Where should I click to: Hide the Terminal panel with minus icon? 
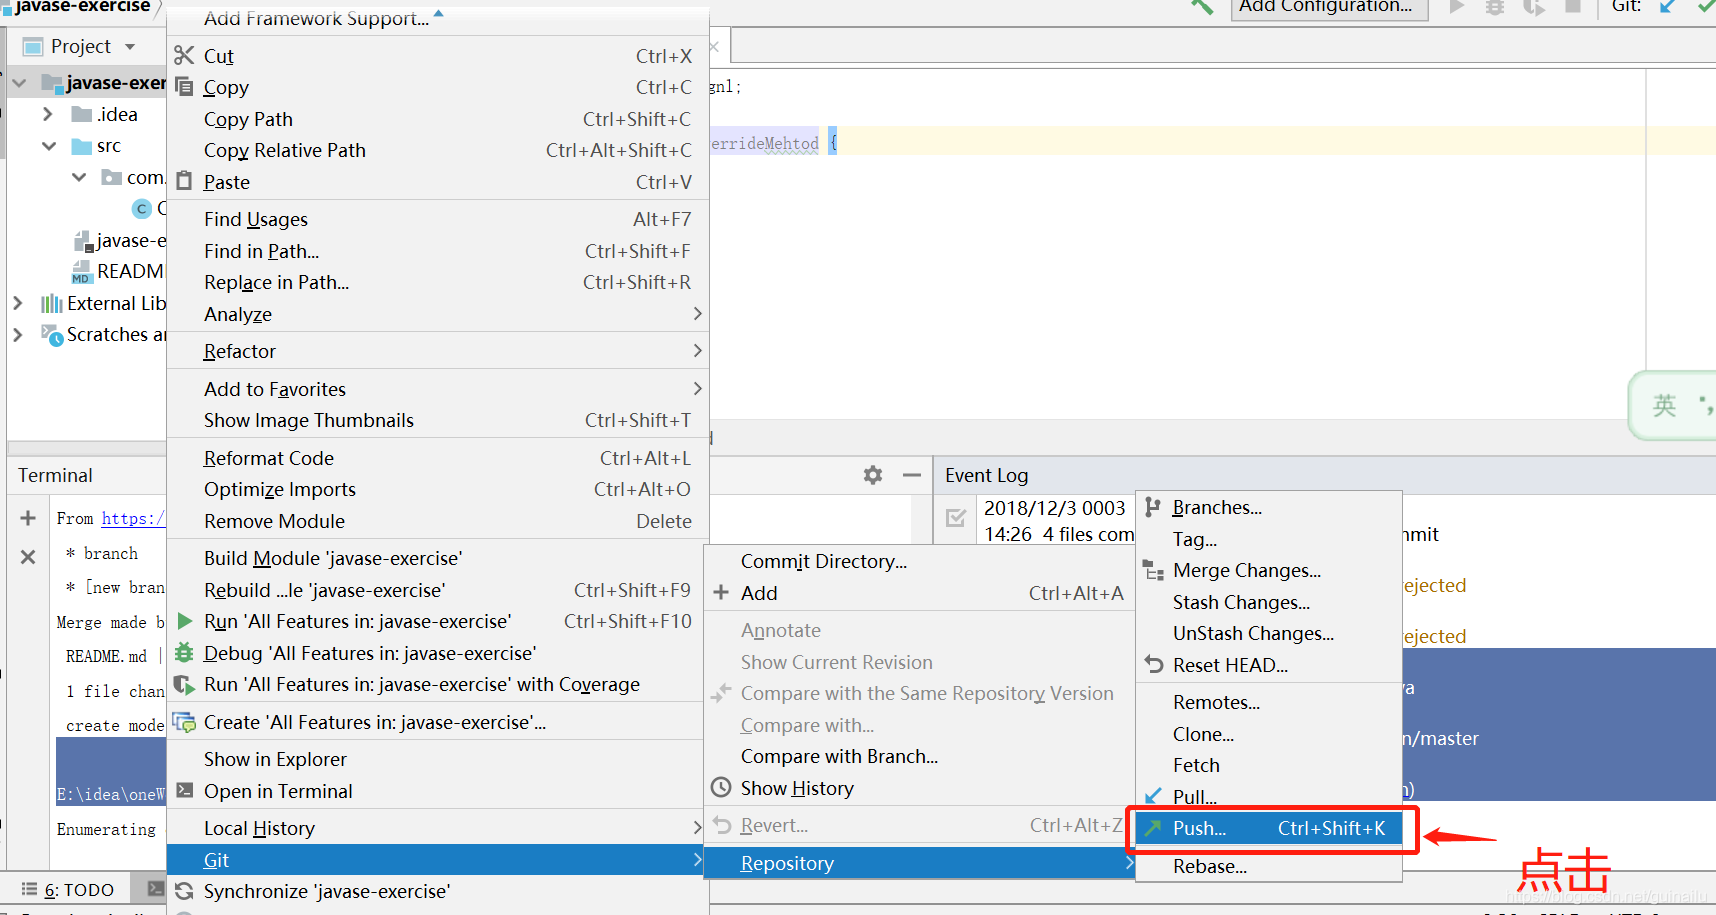tap(911, 475)
